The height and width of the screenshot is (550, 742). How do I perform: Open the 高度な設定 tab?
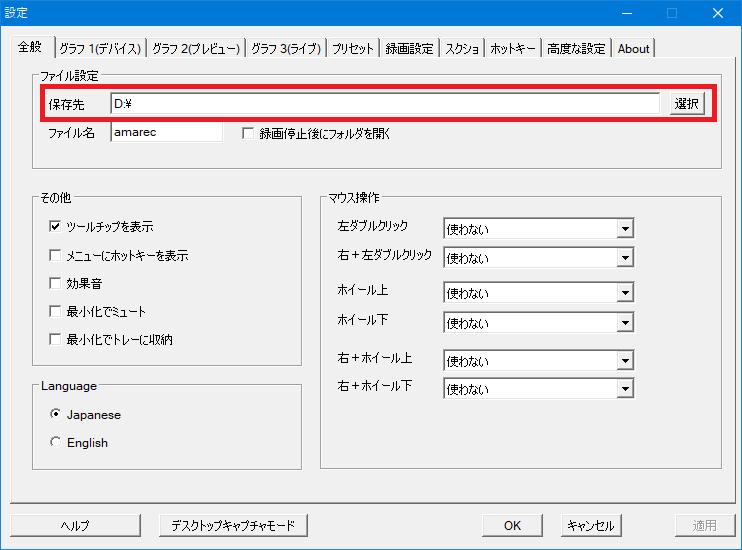[576, 48]
